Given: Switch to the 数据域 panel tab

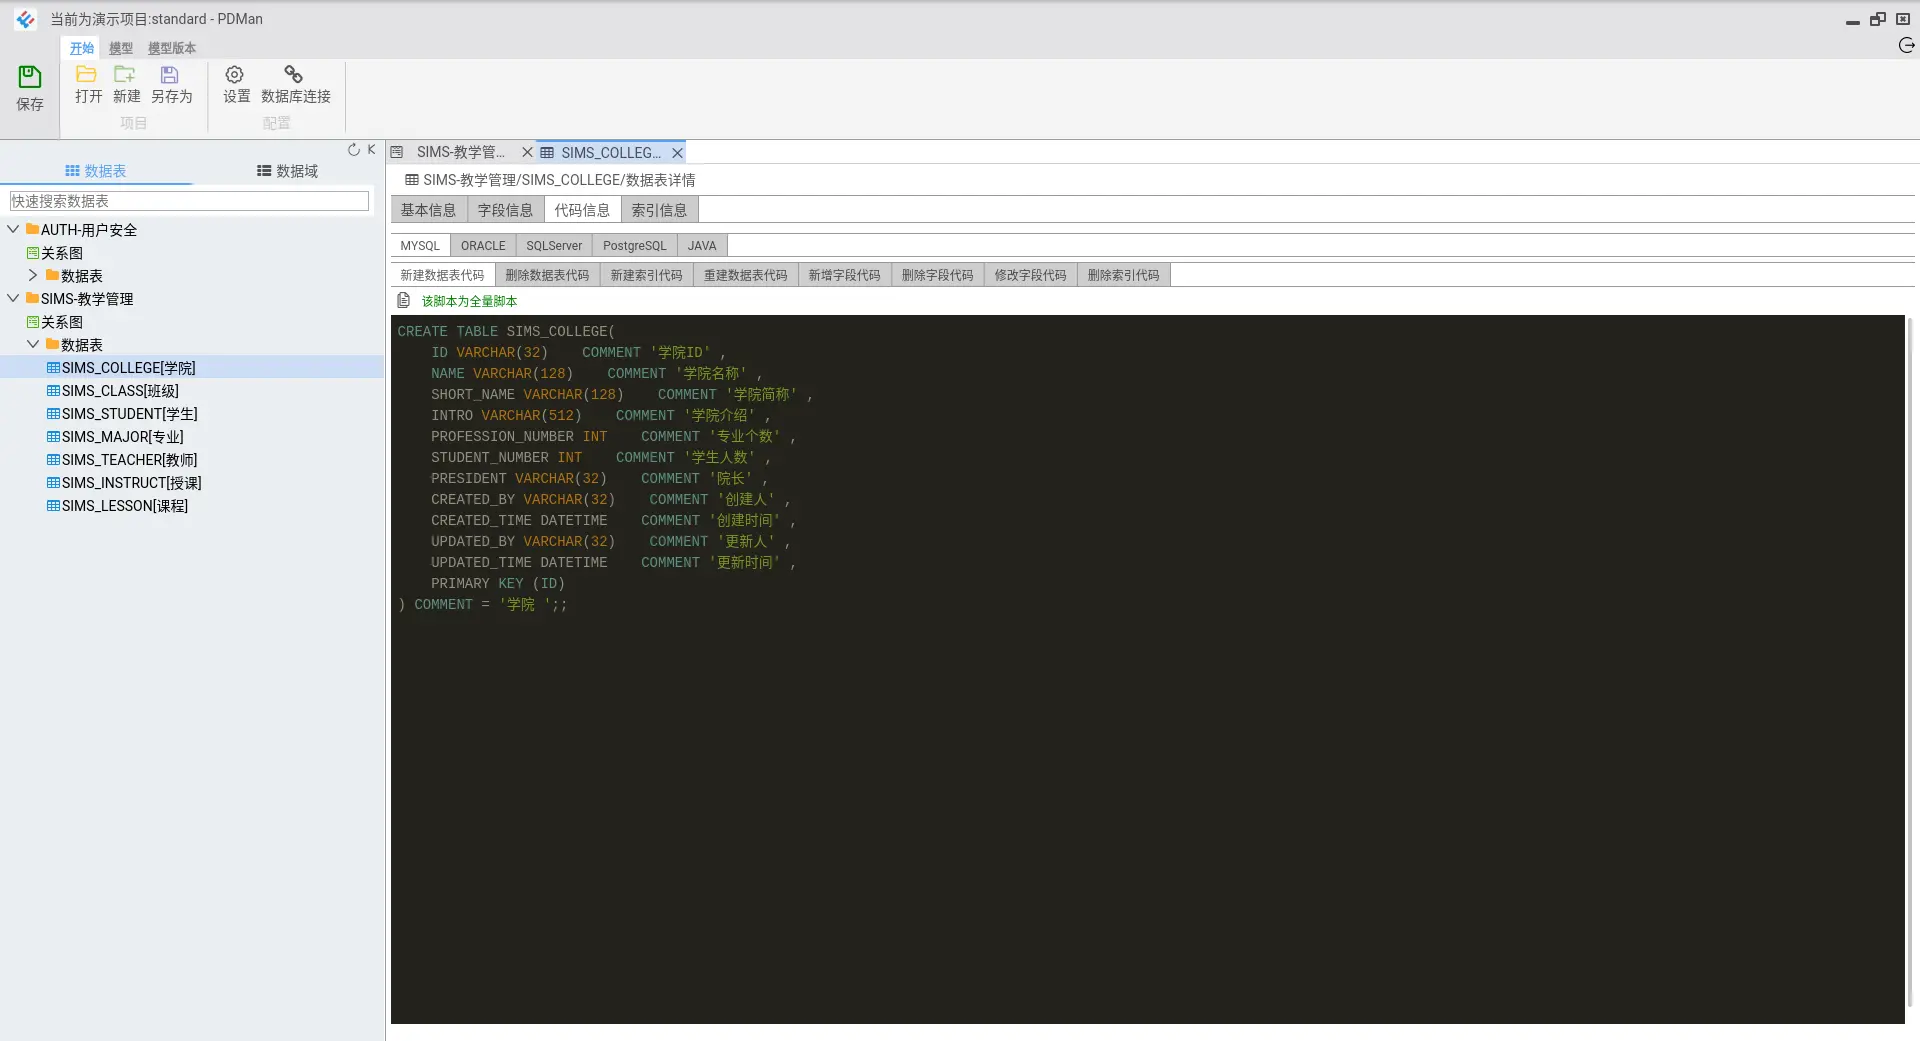Looking at the screenshot, I should tap(287, 171).
